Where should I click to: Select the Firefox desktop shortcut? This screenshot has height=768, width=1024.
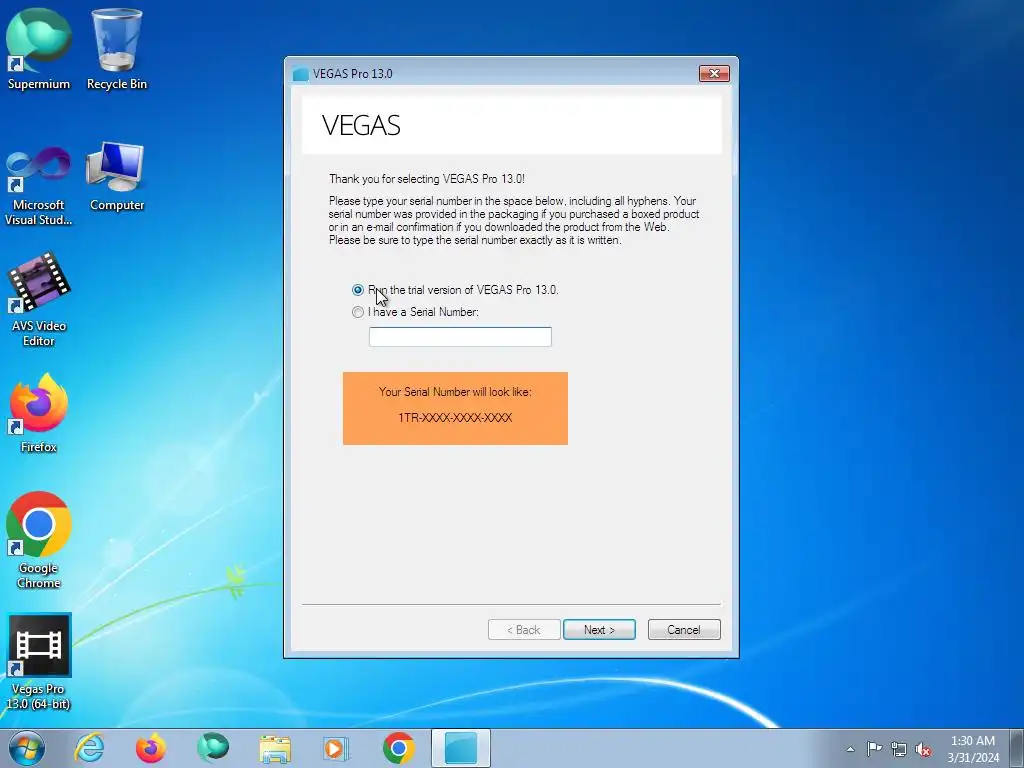tap(39, 413)
